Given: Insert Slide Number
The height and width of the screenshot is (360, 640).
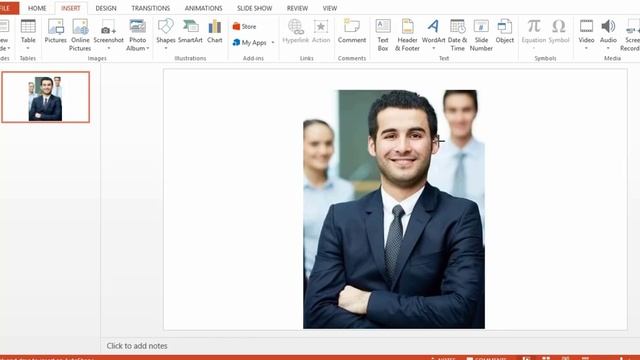Looking at the screenshot, I should [481, 35].
